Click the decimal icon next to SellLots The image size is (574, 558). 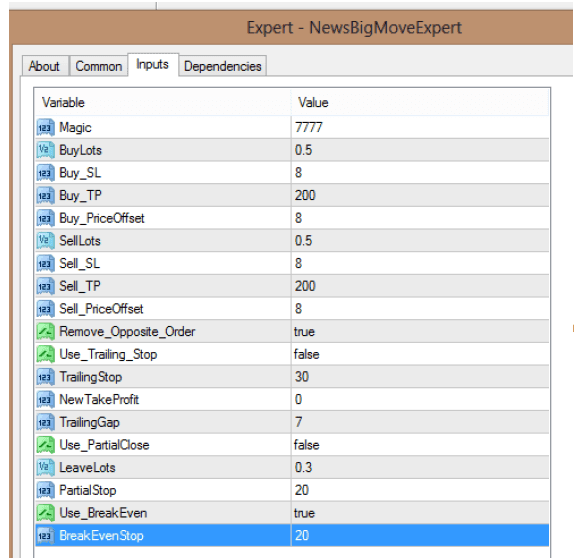click(x=45, y=241)
